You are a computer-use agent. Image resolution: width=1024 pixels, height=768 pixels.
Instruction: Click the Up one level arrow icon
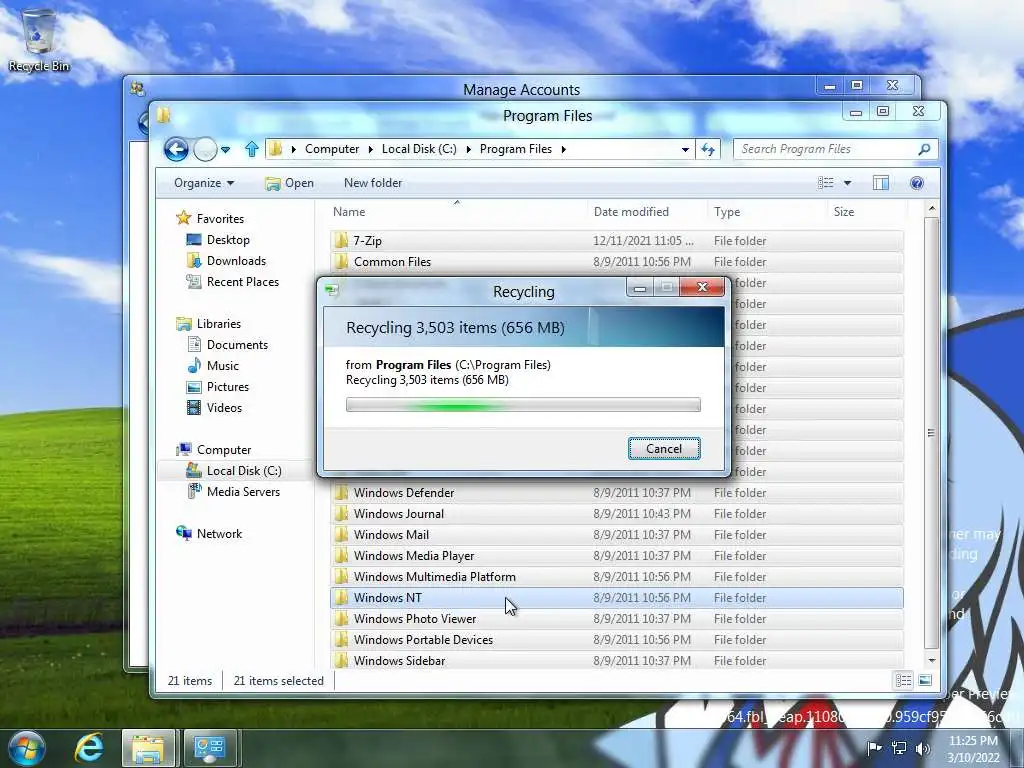pyautogui.click(x=251, y=150)
